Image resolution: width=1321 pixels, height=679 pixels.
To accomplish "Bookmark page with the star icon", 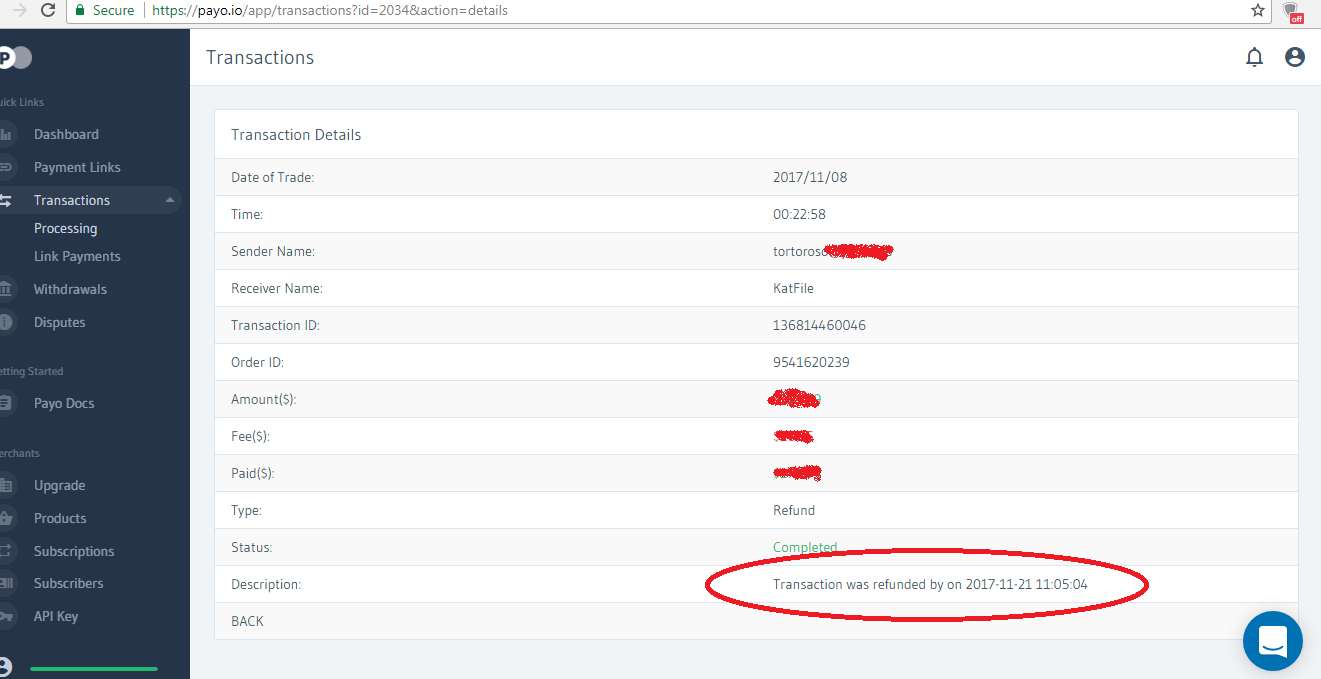I will point(1258,10).
